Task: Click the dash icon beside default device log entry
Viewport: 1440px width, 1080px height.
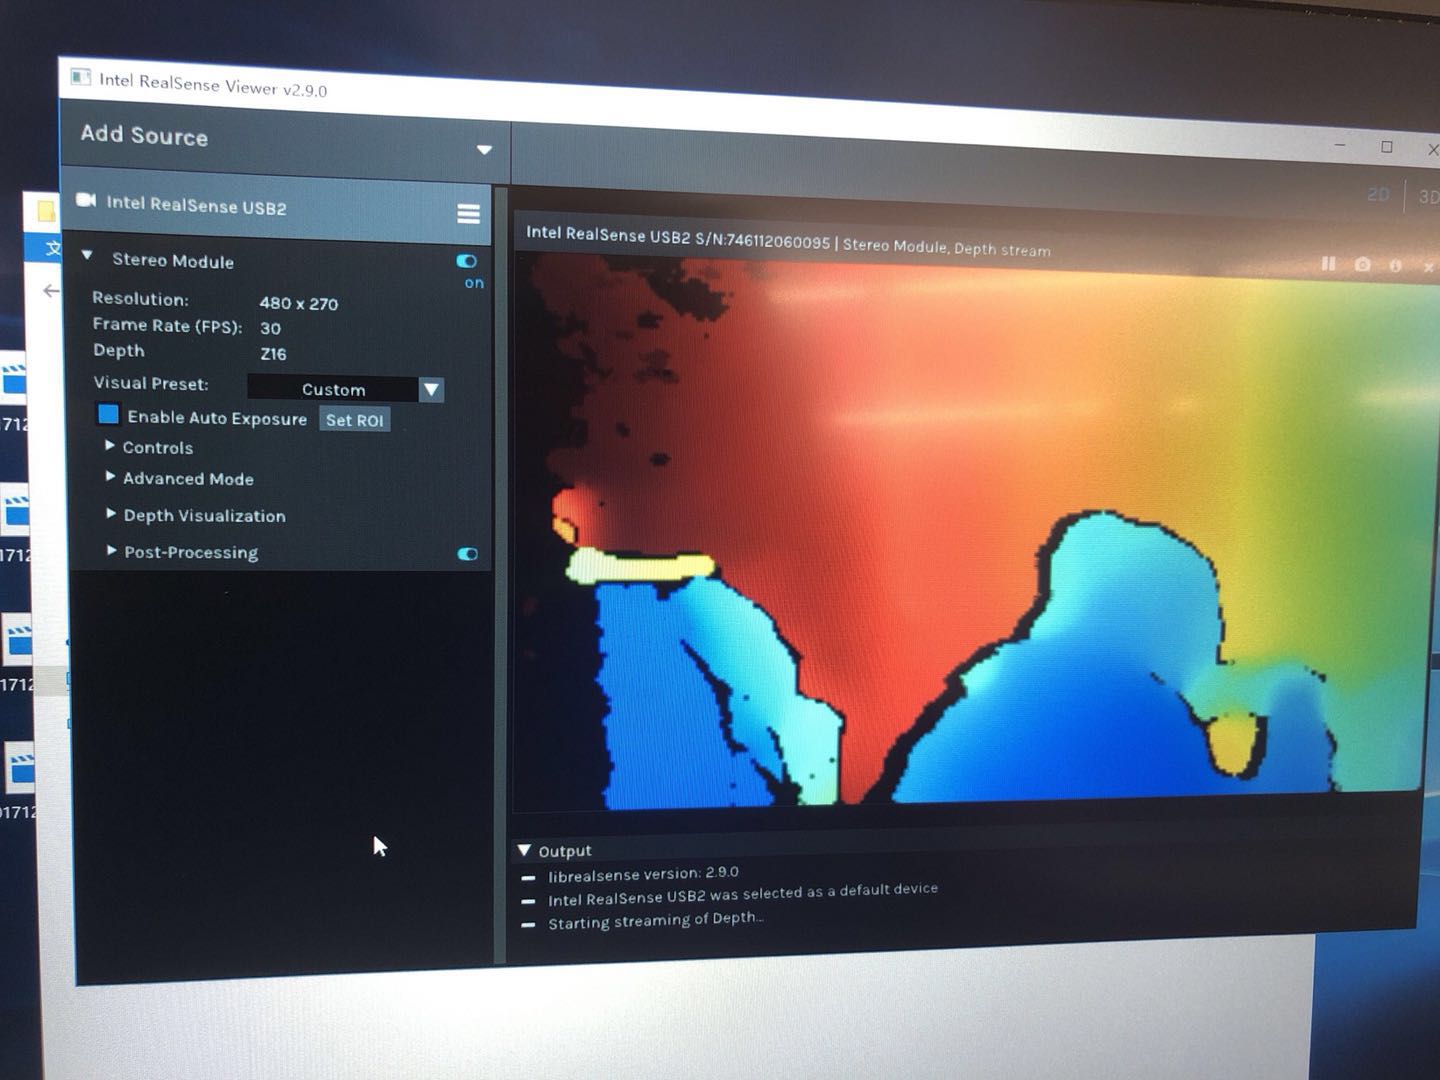Action: tap(528, 901)
